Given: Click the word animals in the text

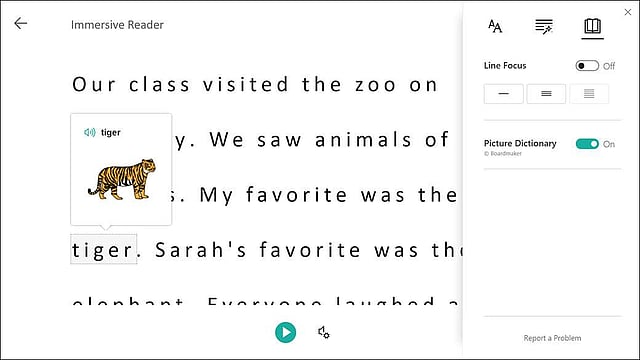Looking at the screenshot, I should (x=363, y=140).
